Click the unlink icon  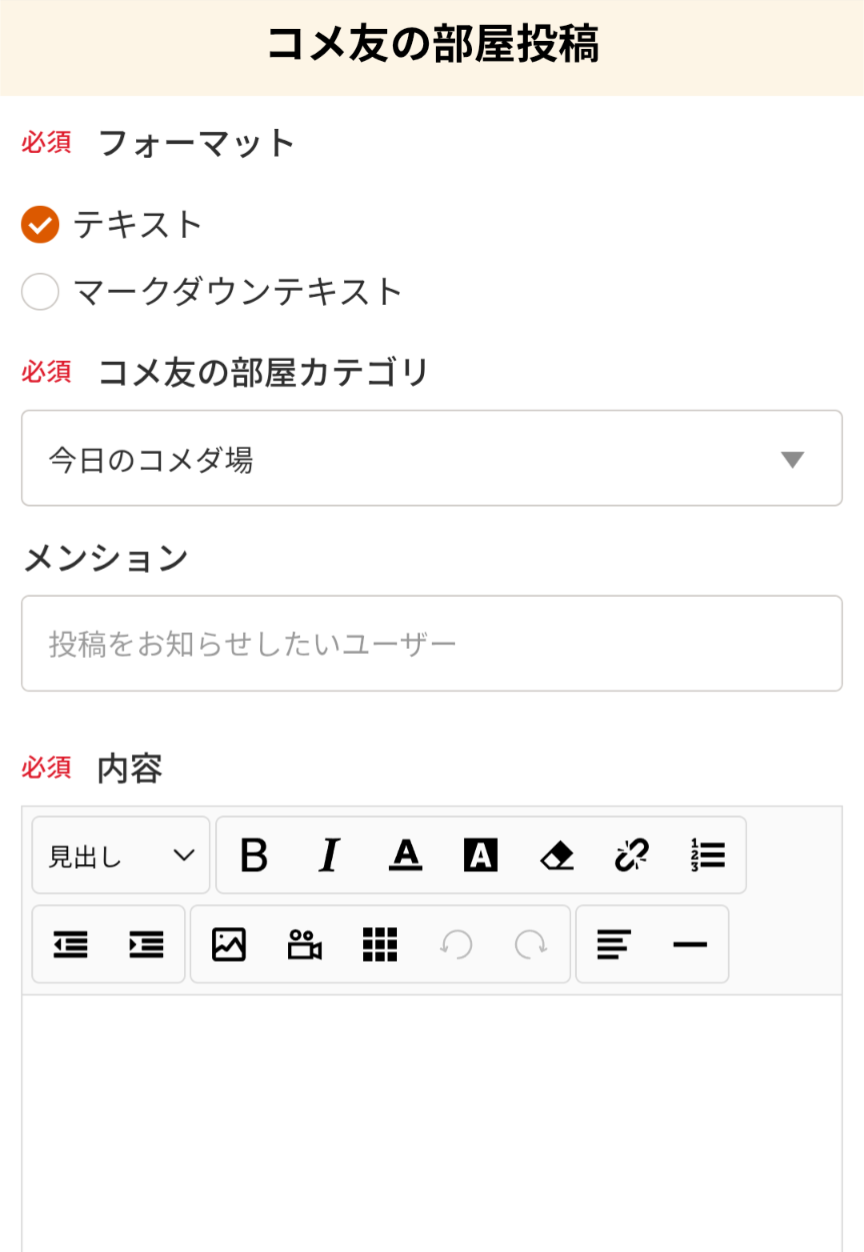pyautogui.click(x=632, y=855)
